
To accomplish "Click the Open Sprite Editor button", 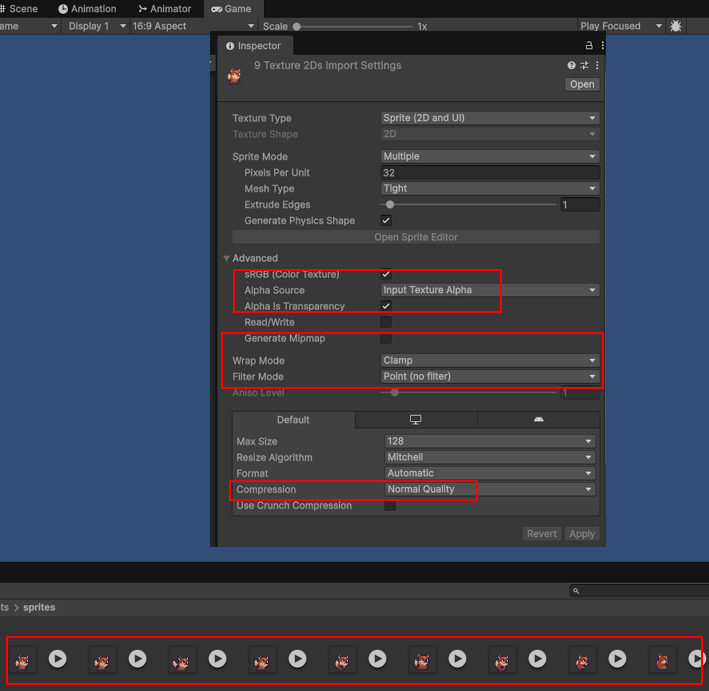I will tap(416, 238).
